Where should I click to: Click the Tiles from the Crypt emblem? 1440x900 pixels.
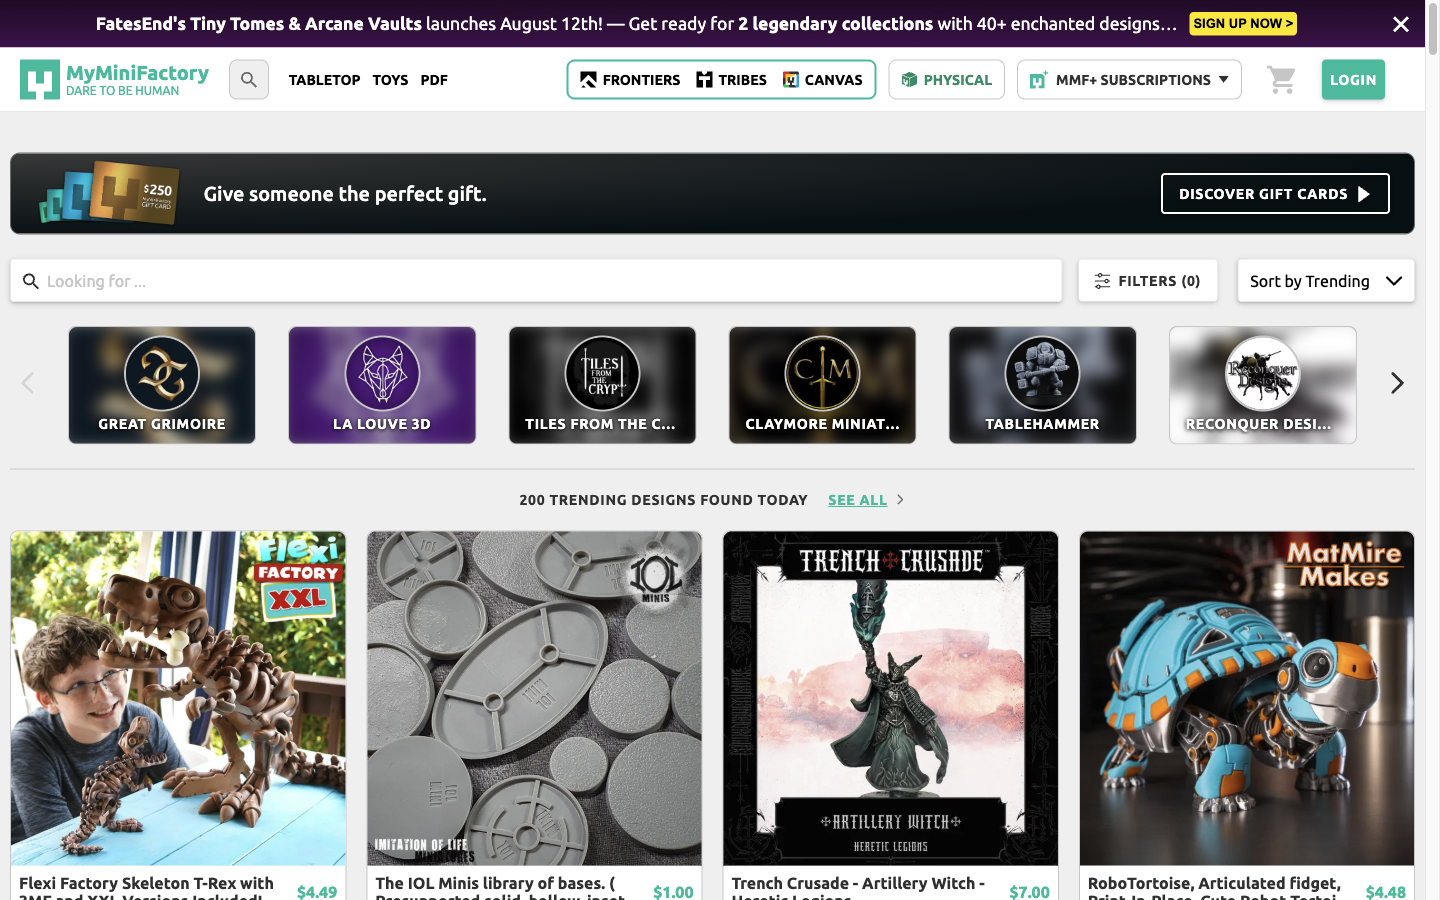click(602, 374)
